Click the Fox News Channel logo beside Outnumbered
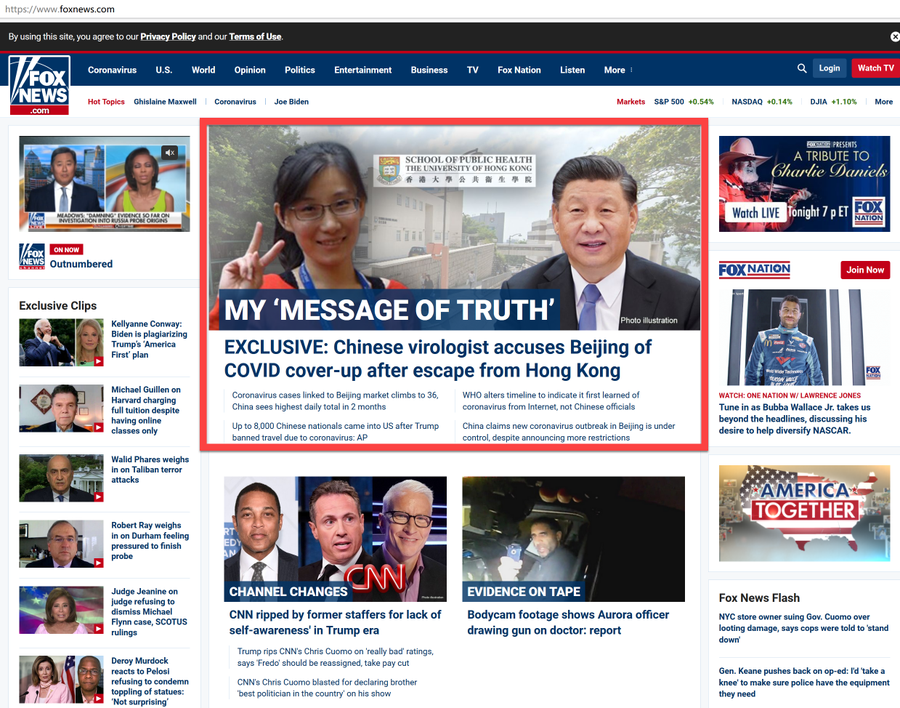 pyautogui.click(x=32, y=256)
